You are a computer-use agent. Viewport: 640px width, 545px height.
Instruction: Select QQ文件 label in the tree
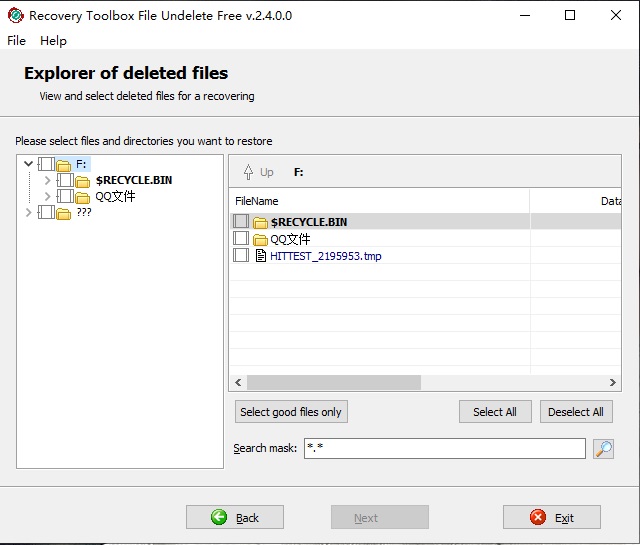(x=115, y=196)
